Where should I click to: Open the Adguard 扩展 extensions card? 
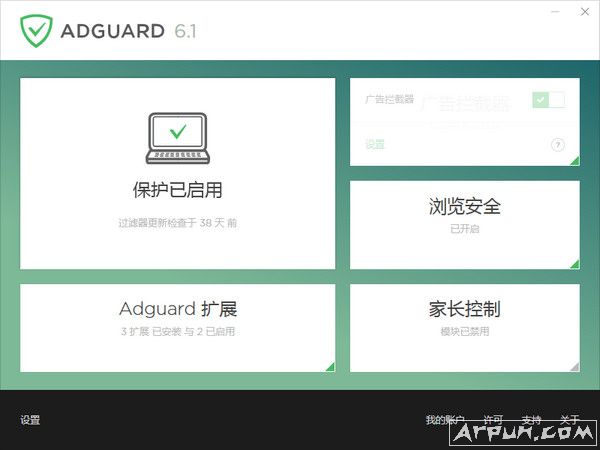(x=178, y=328)
